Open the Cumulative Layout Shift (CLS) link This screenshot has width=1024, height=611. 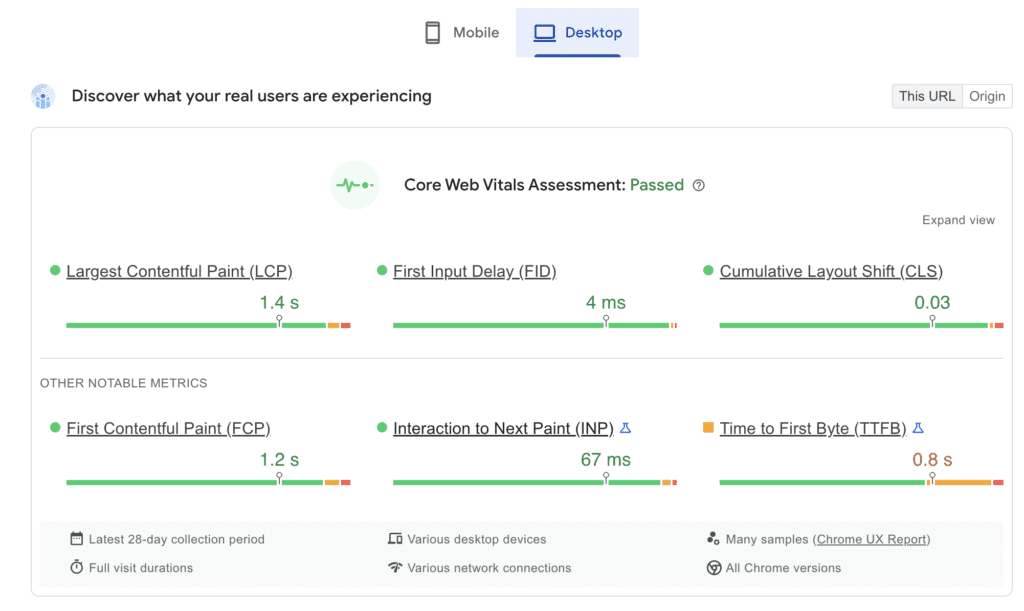click(831, 271)
